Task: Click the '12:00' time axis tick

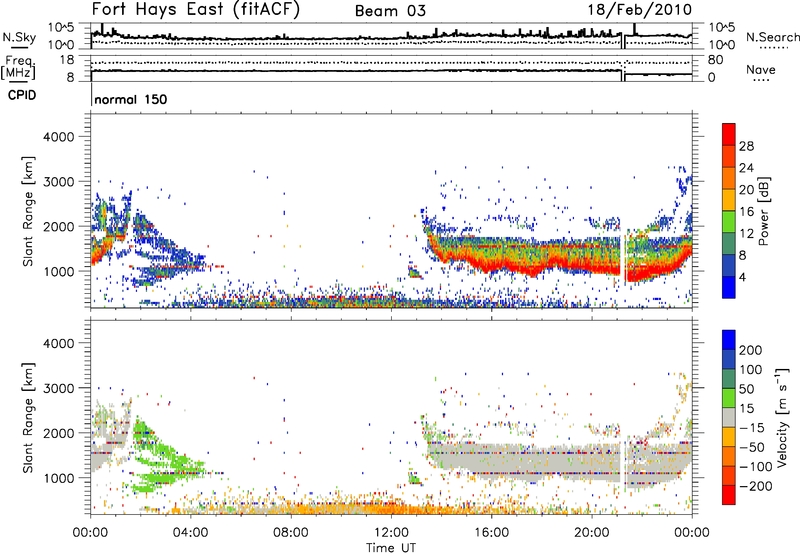Action: 391,533
